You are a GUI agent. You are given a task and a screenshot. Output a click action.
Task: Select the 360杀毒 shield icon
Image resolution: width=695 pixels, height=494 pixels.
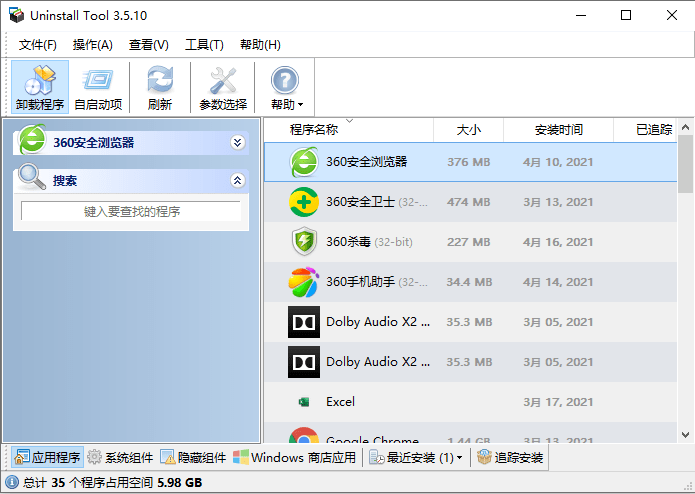pyautogui.click(x=304, y=242)
